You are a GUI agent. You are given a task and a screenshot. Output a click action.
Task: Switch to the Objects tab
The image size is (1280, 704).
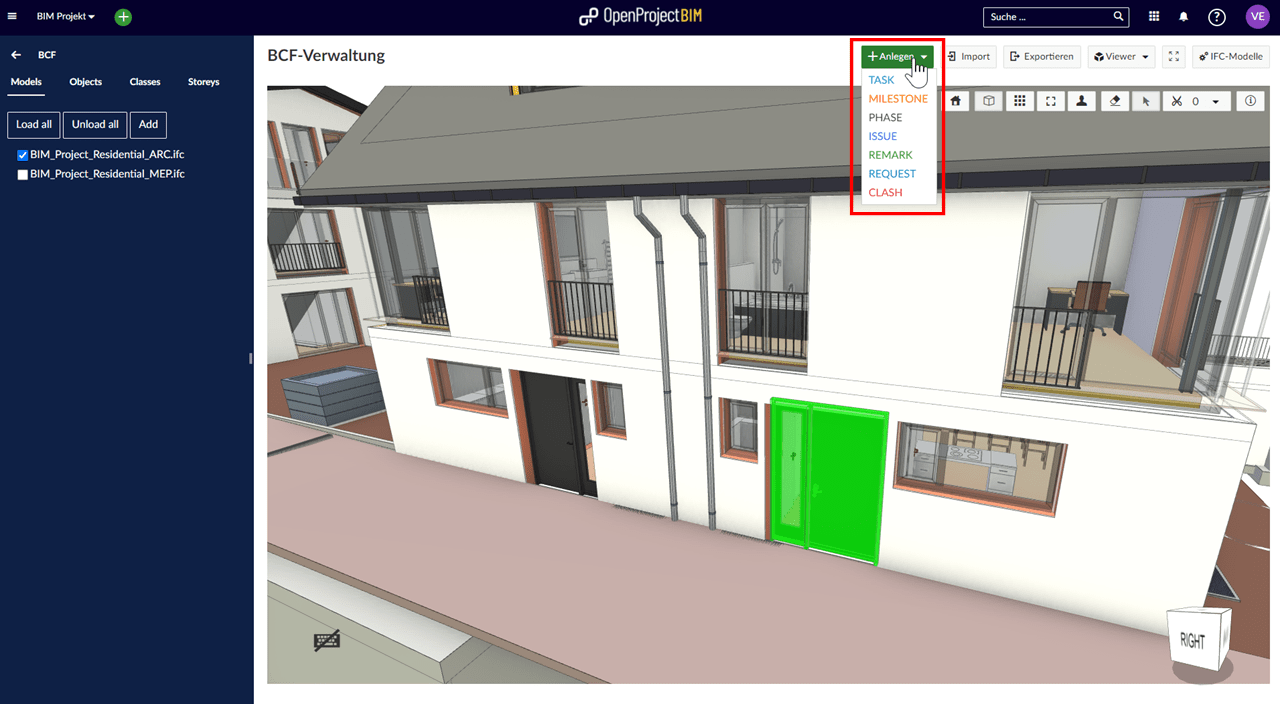click(x=85, y=82)
